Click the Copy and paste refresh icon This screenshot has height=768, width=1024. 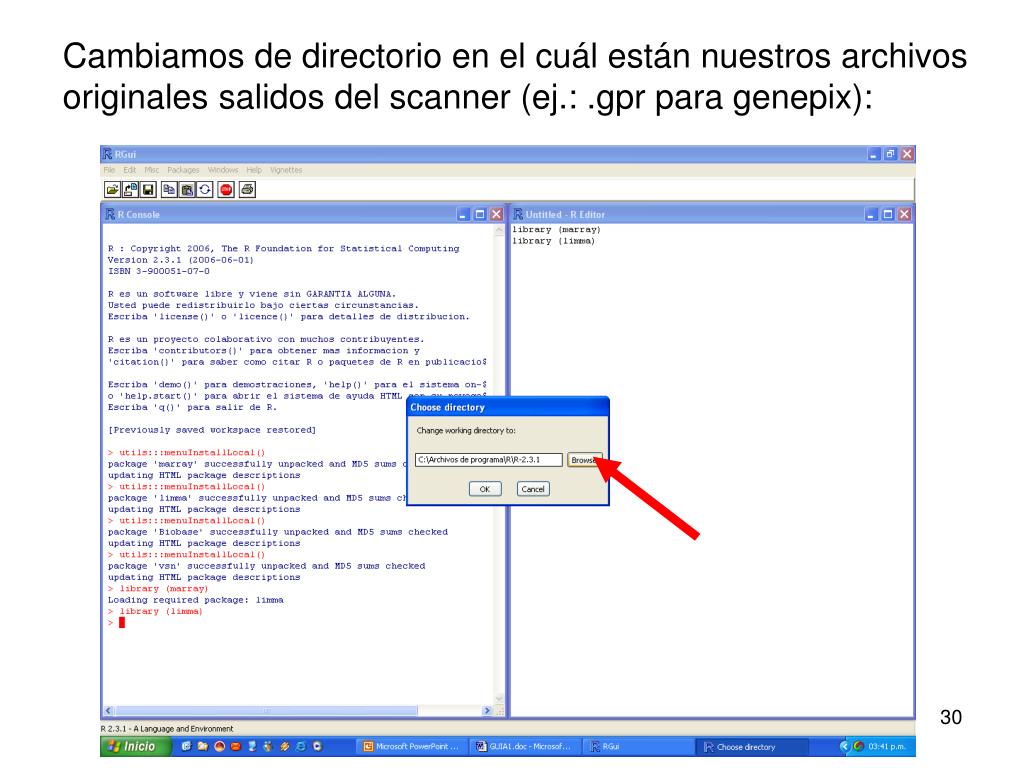205,190
